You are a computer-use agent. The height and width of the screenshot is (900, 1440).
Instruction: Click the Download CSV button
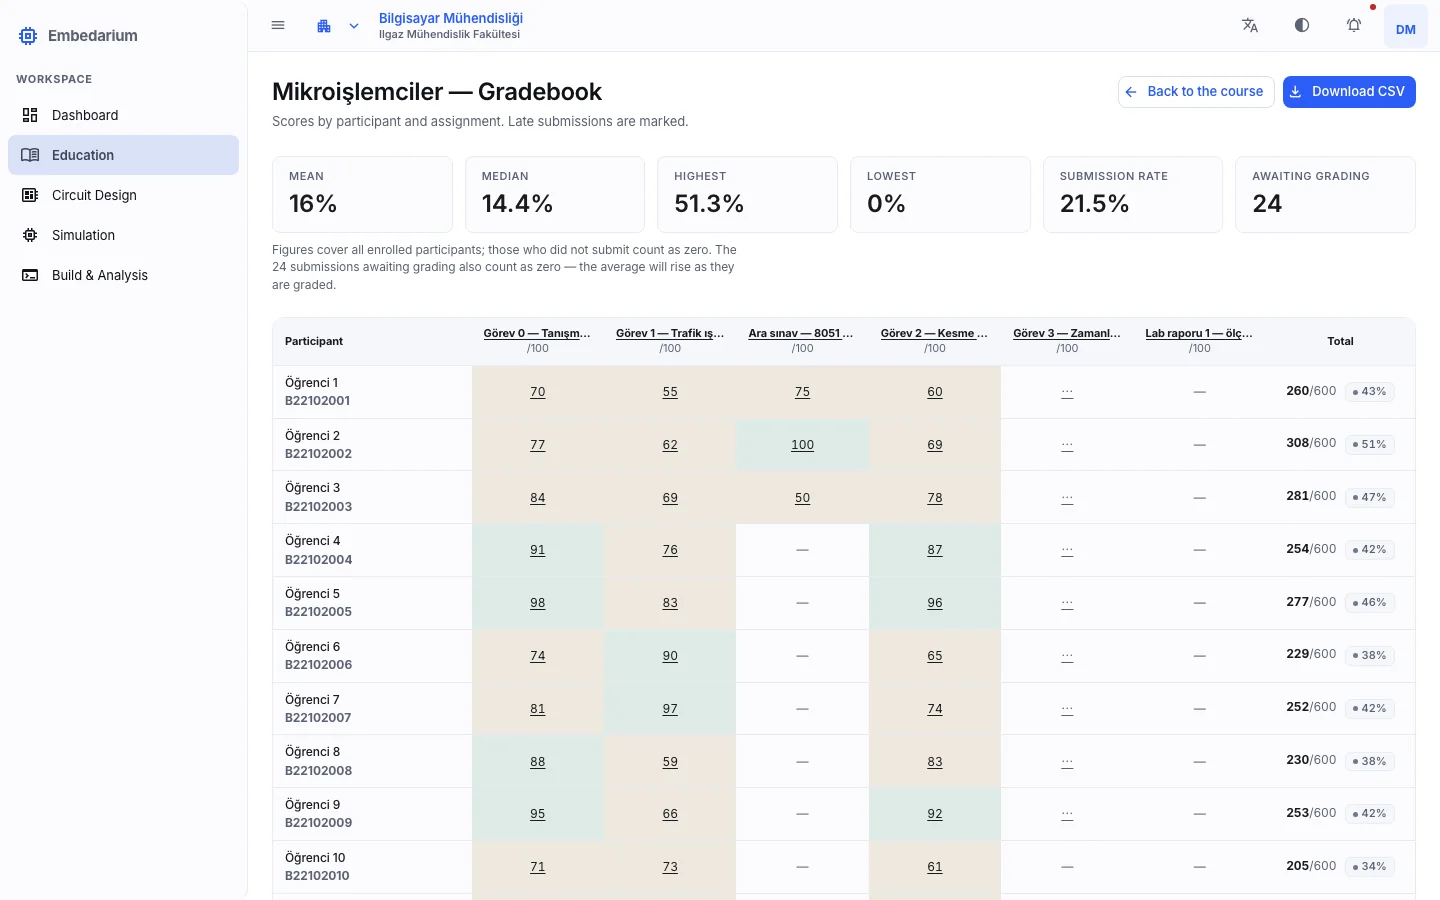(1349, 92)
